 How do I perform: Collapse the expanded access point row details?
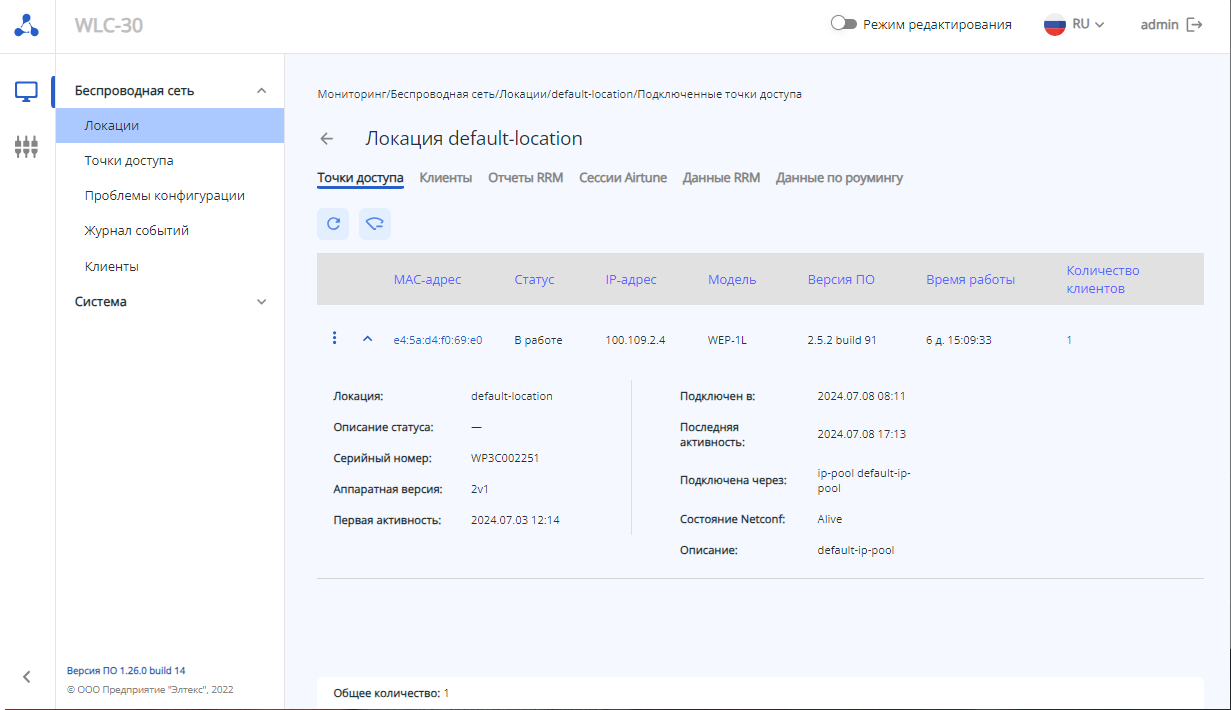pos(367,339)
